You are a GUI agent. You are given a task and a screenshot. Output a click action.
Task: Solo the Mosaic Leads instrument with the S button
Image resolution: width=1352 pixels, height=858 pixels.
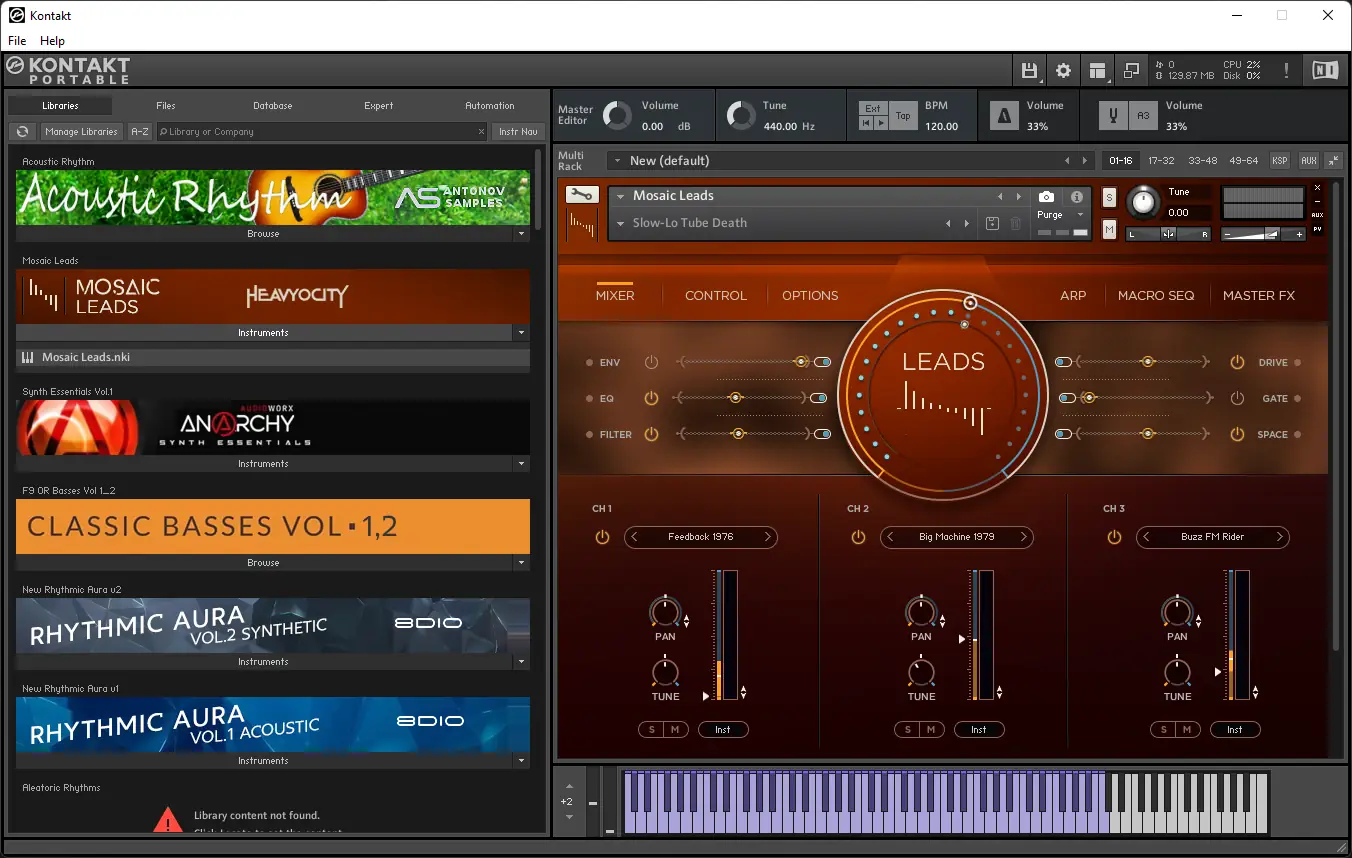(x=1108, y=198)
